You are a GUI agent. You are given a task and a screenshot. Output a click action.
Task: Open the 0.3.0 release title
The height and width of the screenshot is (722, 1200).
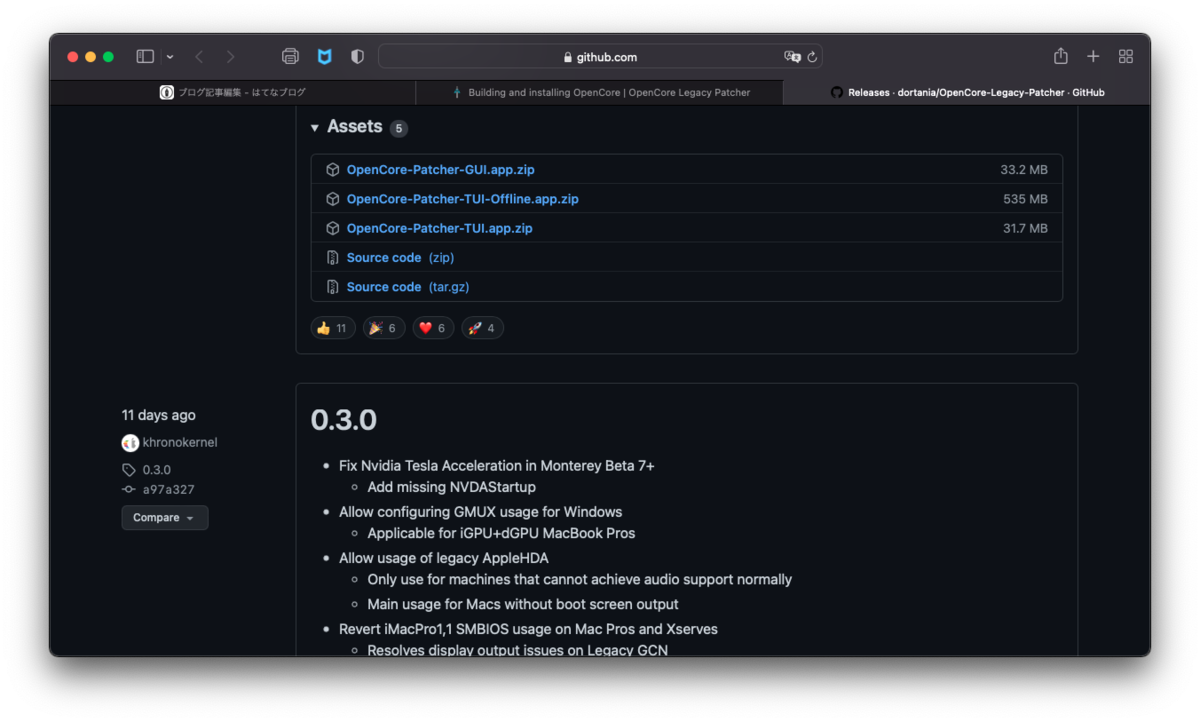344,420
